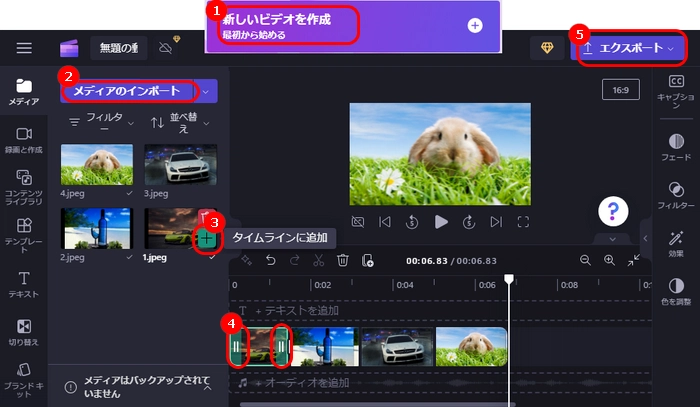Rewind 5 seconds

point(412,222)
